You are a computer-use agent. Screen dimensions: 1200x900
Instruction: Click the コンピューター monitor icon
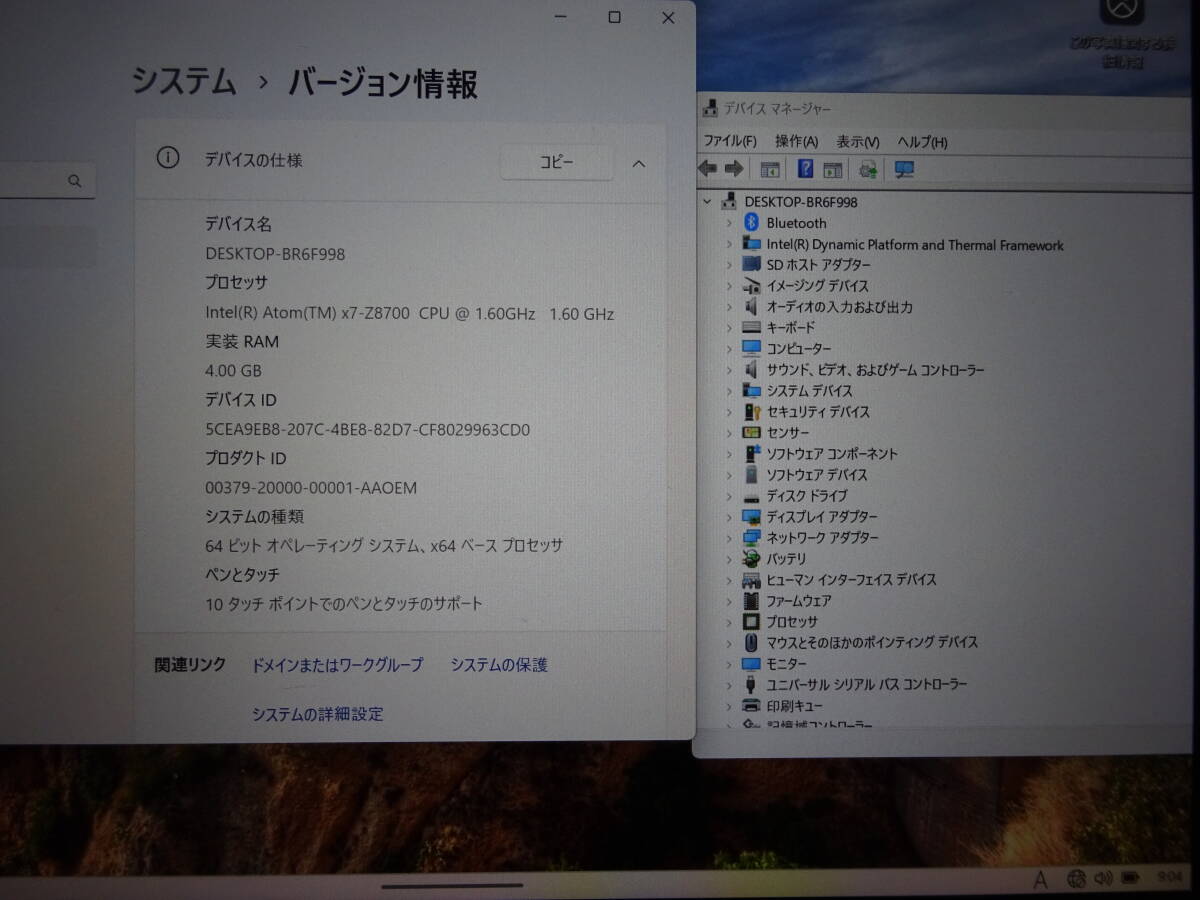pyautogui.click(x=752, y=349)
